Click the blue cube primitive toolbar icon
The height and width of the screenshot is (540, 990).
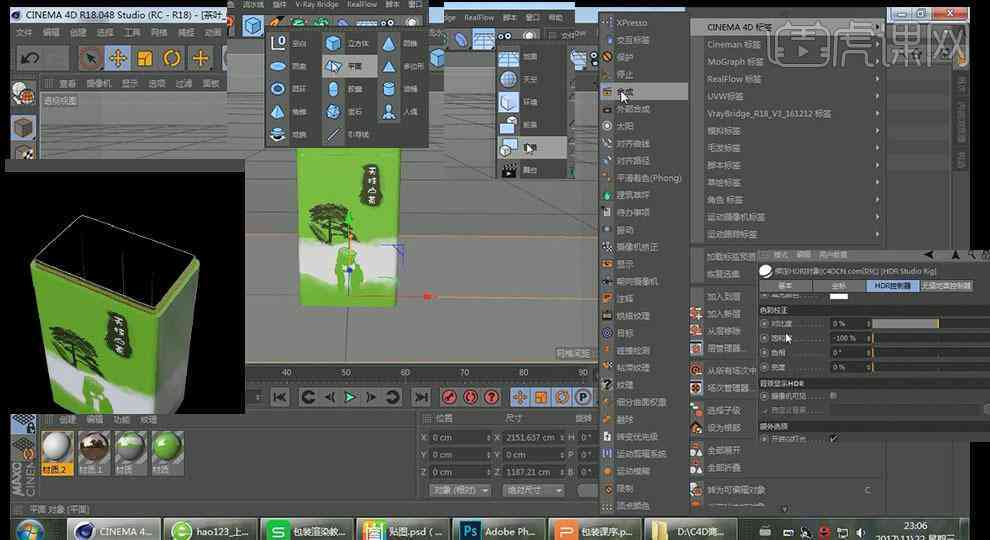point(253,26)
